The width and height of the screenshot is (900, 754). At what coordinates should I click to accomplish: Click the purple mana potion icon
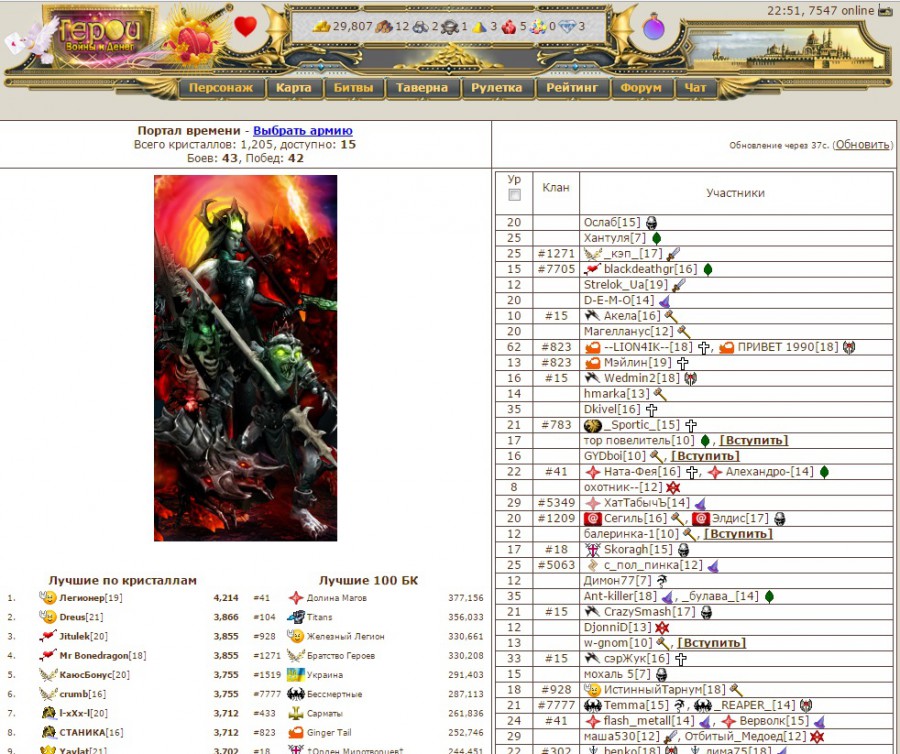[x=654, y=28]
